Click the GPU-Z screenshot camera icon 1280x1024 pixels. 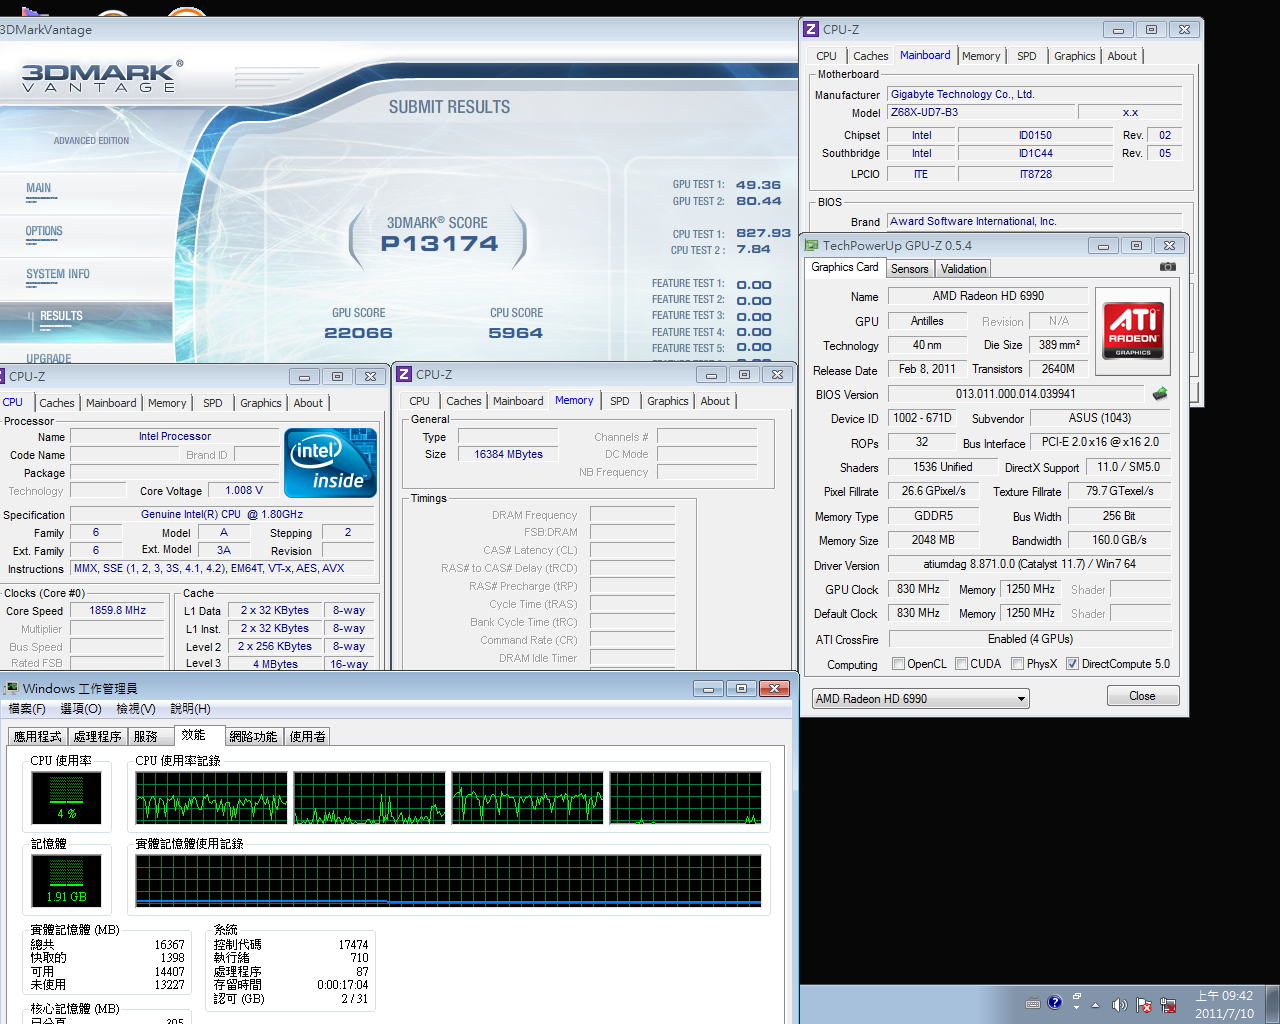(x=1167, y=267)
